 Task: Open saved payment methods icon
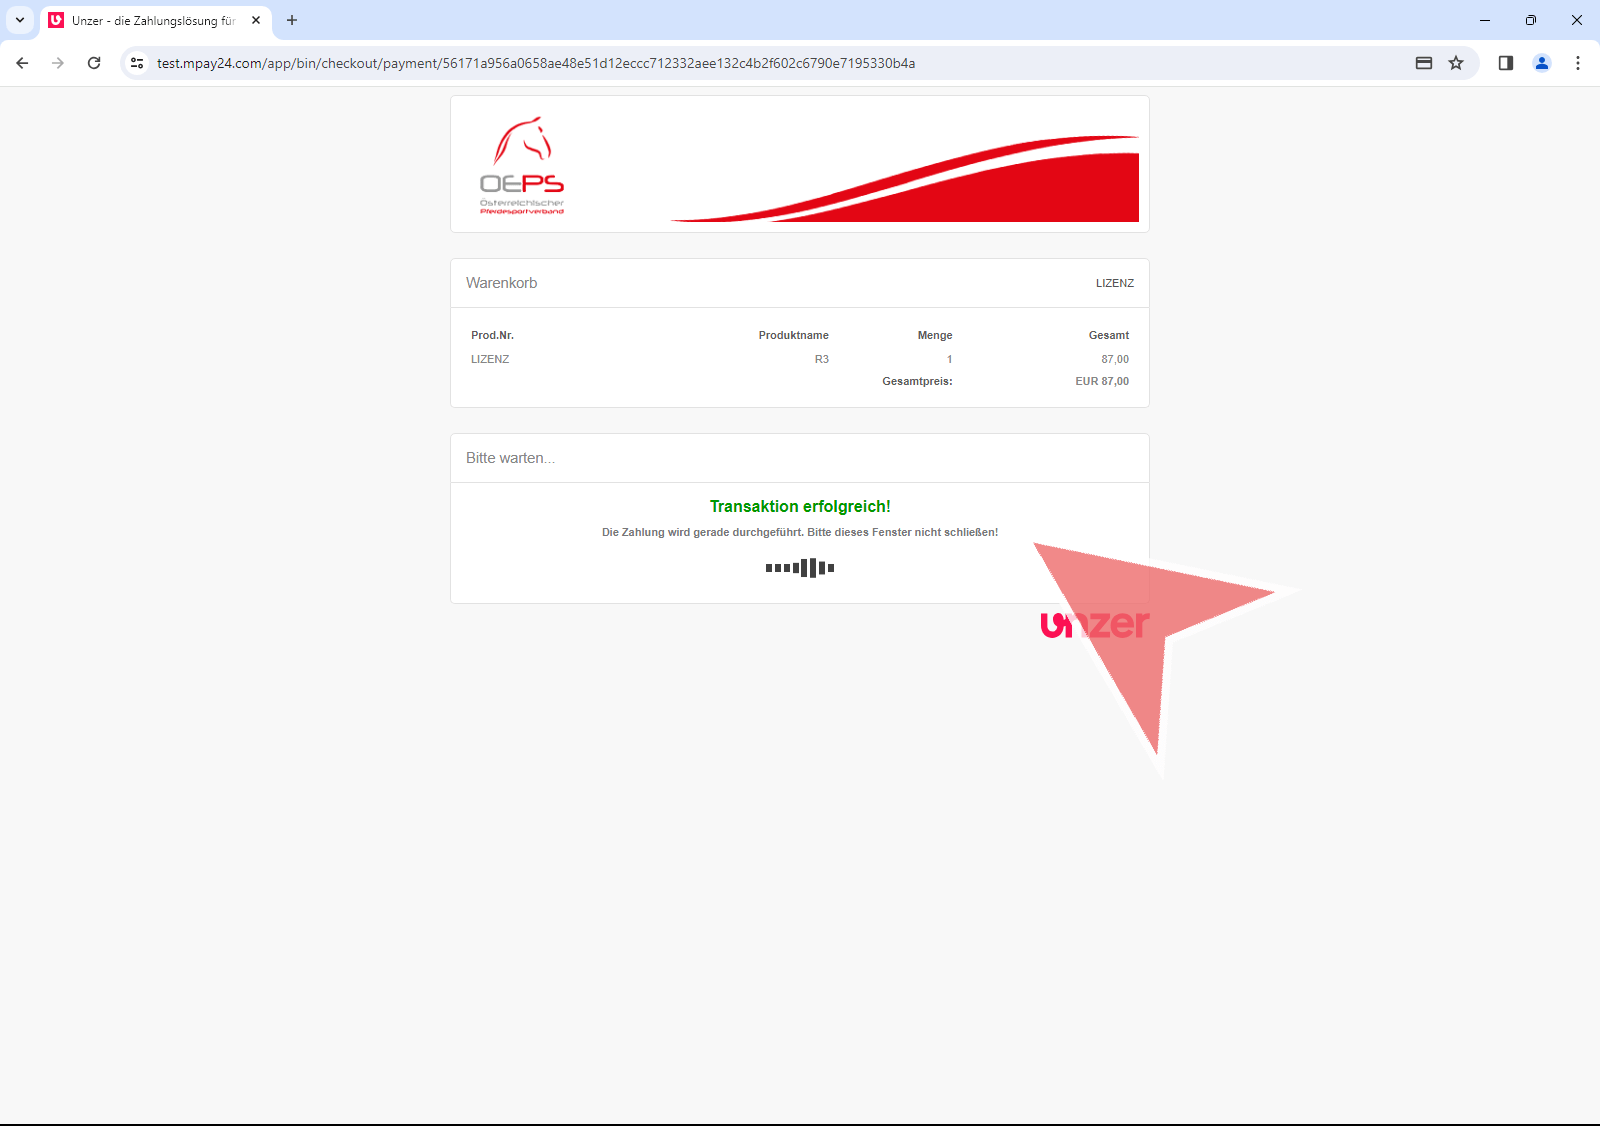(1424, 63)
